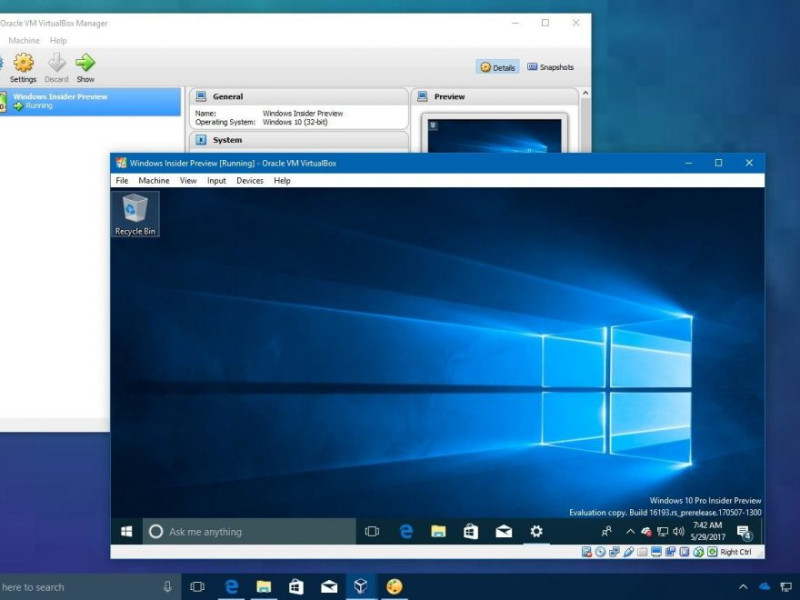Image resolution: width=800 pixels, height=600 pixels.
Task: Click guest clock showing 7:42 AM
Action: coord(708,531)
